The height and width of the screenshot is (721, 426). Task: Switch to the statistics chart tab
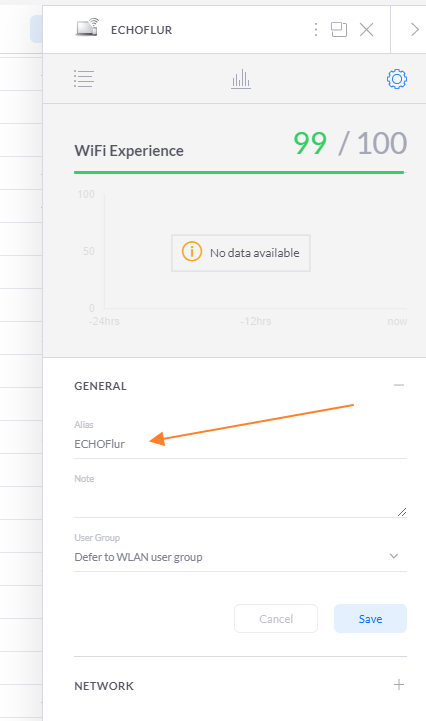point(241,79)
